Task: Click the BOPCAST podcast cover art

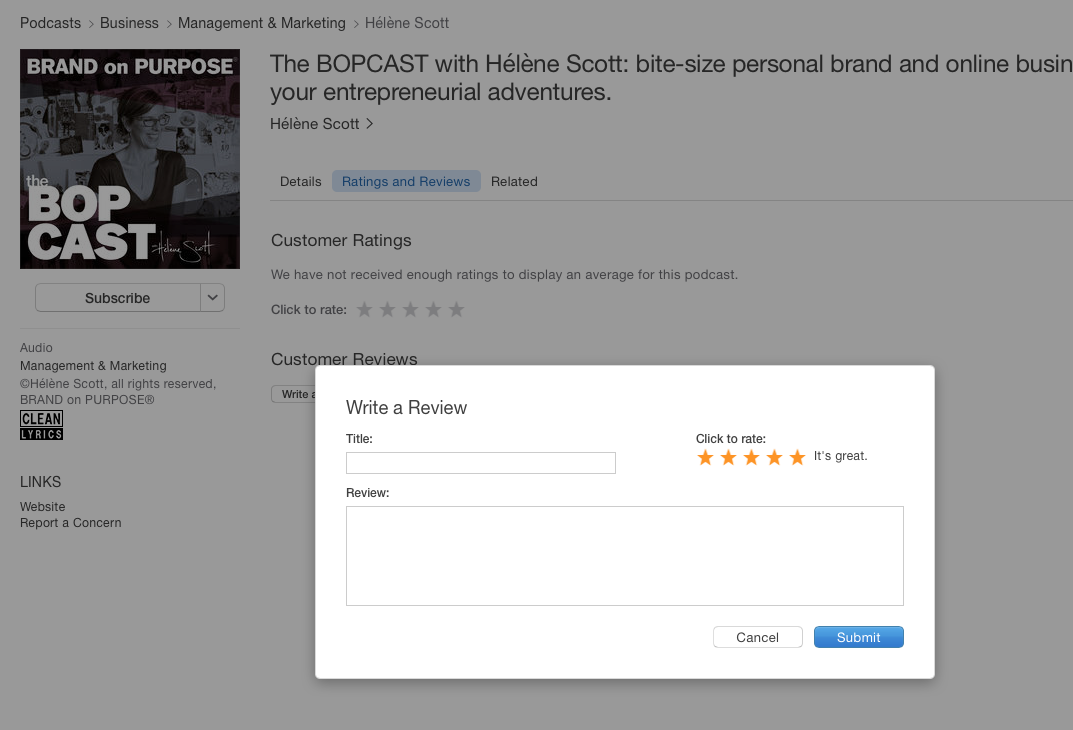Action: (x=130, y=159)
